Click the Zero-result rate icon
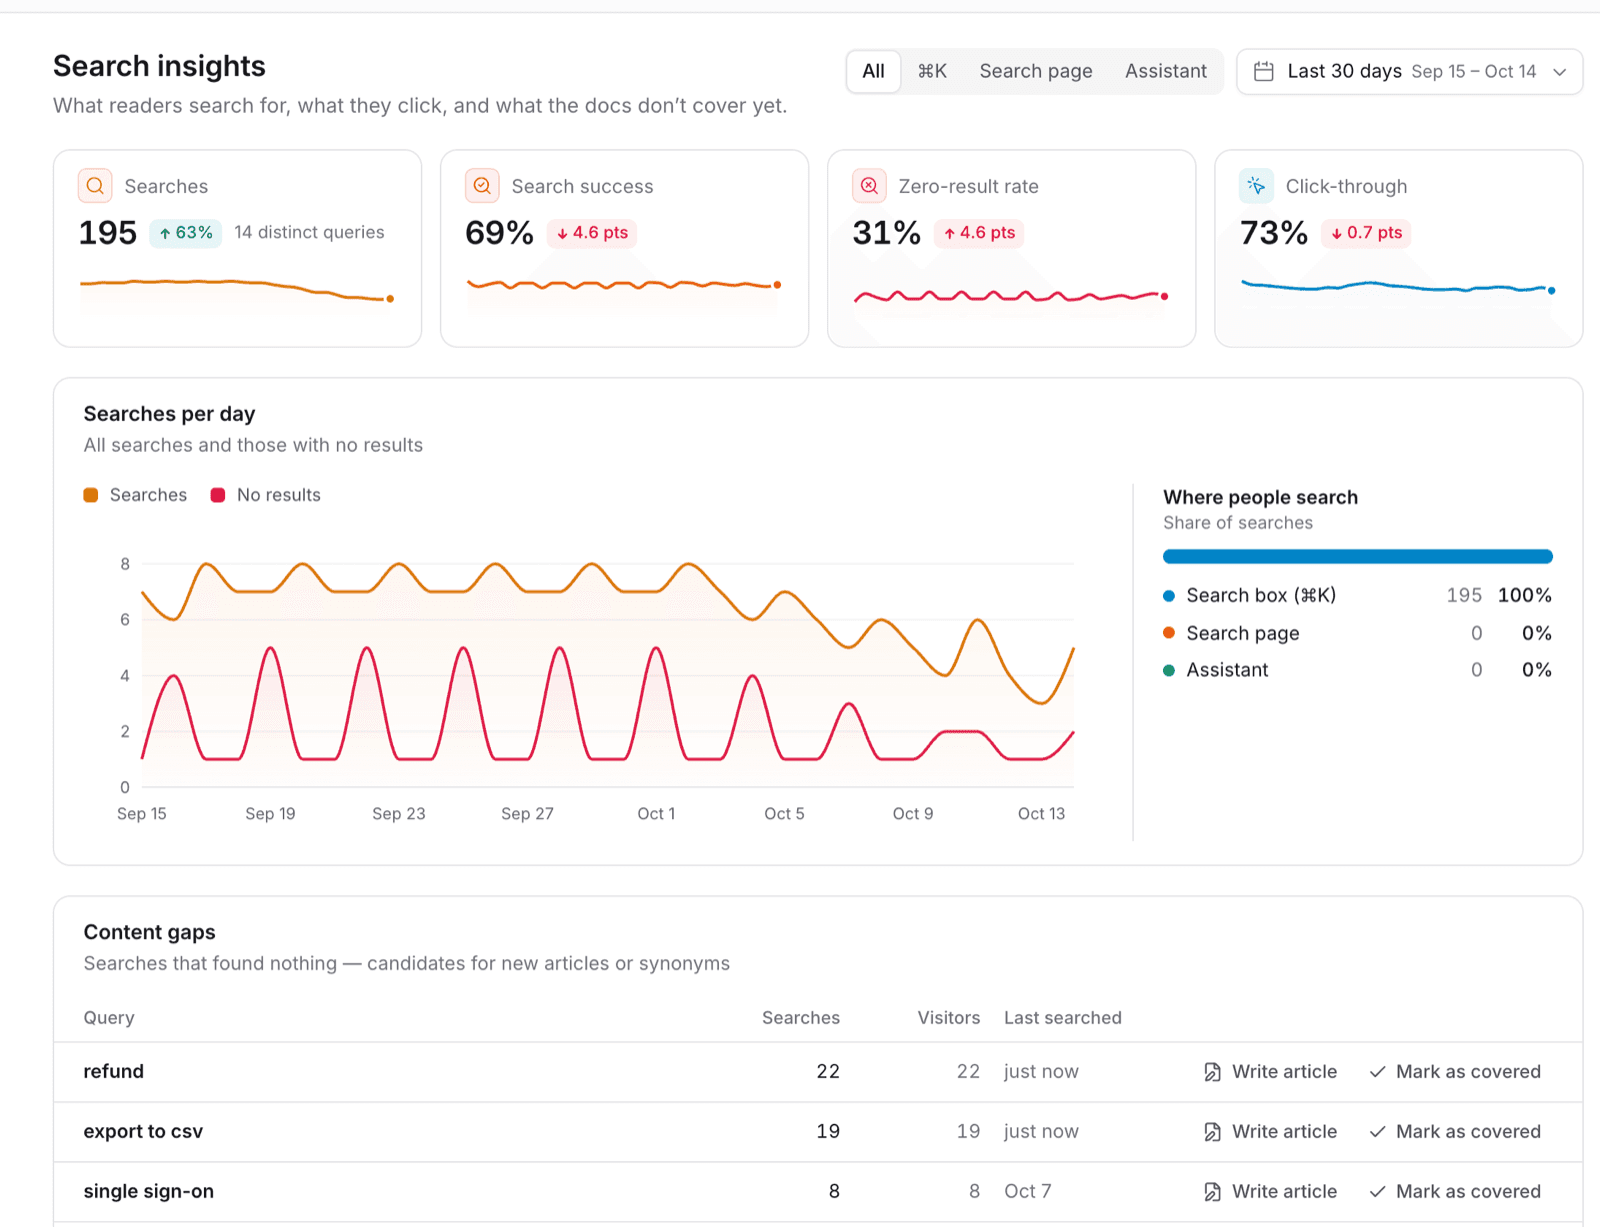Viewport: 1600px width, 1227px height. (x=869, y=186)
